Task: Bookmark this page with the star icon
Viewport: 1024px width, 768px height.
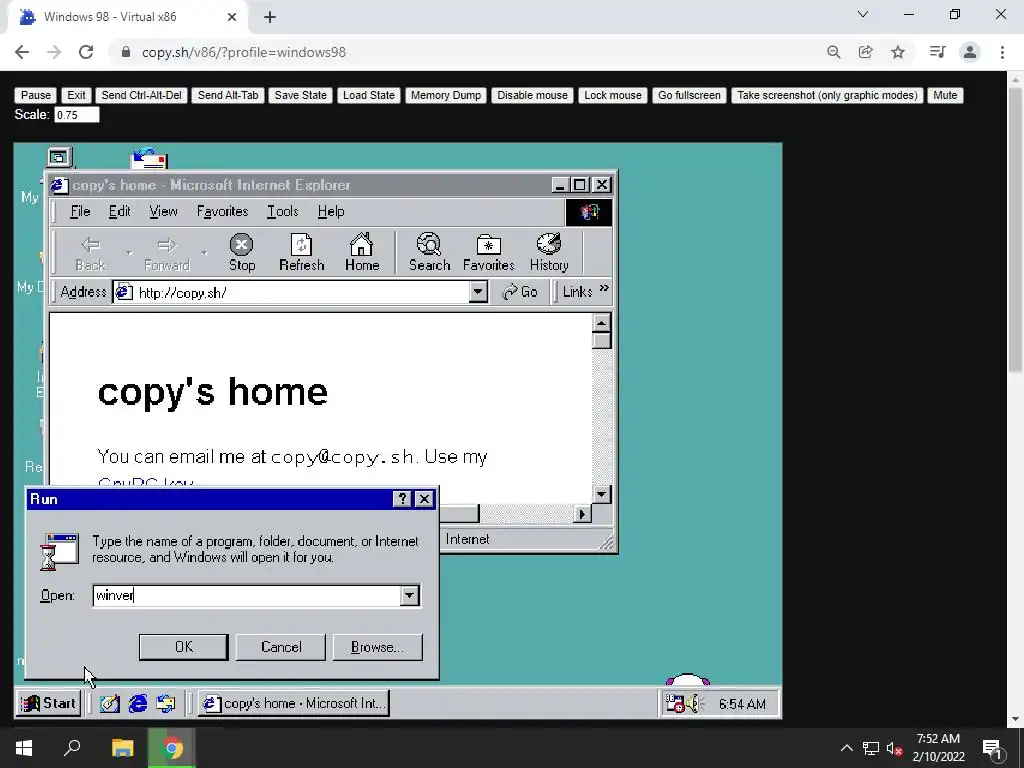Action: 898,52
